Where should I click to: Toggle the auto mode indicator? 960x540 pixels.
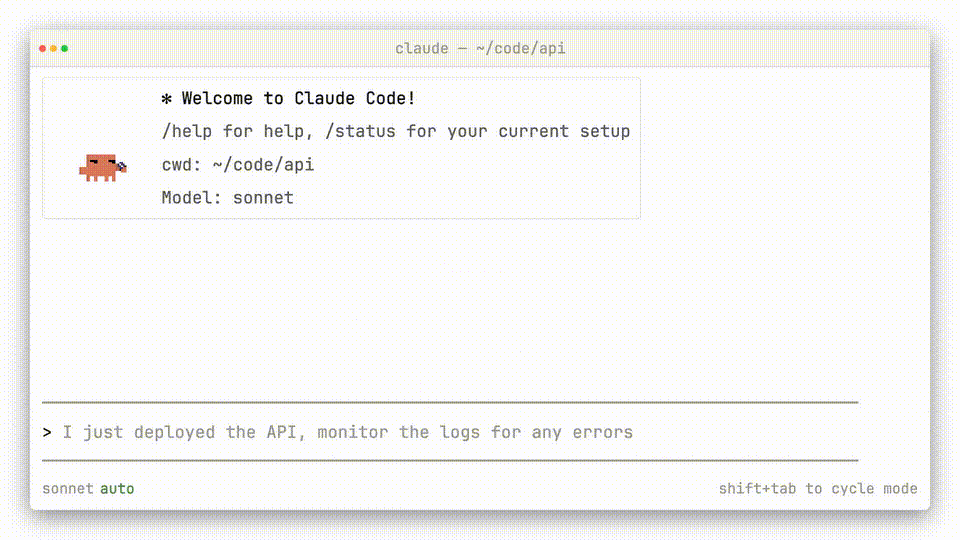click(x=117, y=489)
